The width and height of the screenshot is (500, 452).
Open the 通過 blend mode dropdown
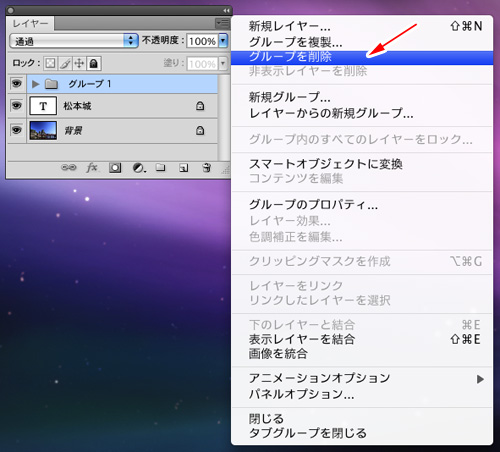[x=74, y=41]
